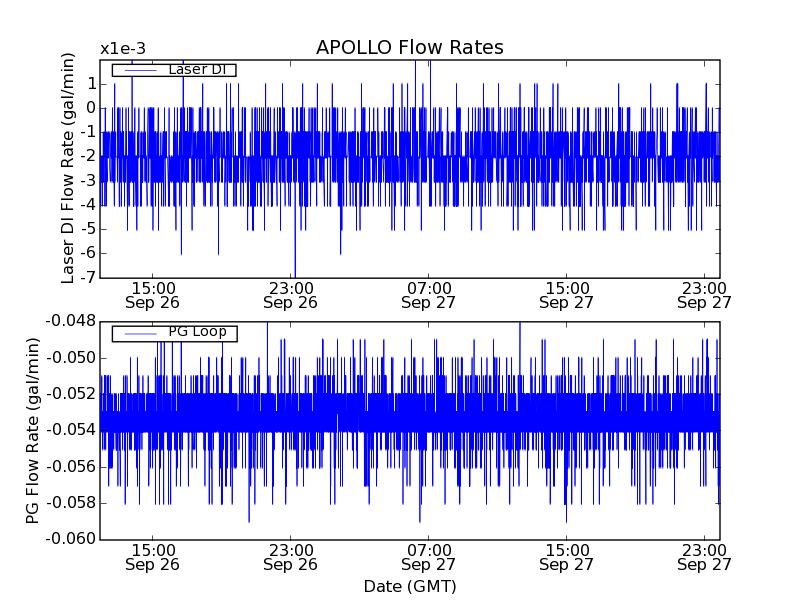Click the '-3' y-axis tick of Laser DI chart

(x=88, y=181)
